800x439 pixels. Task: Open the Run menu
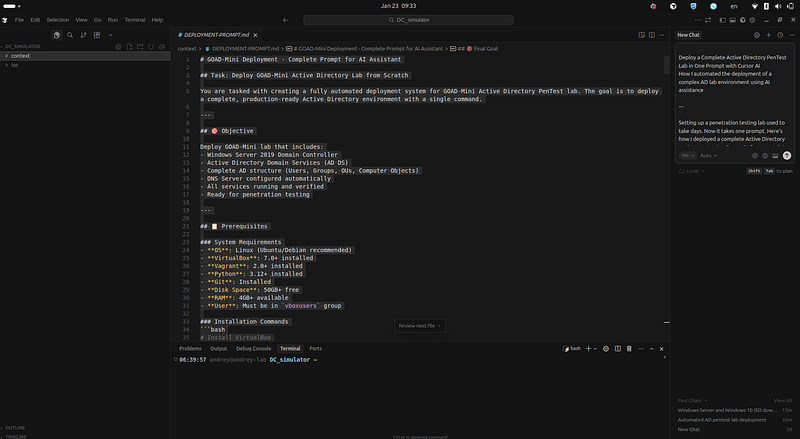(x=113, y=20)
